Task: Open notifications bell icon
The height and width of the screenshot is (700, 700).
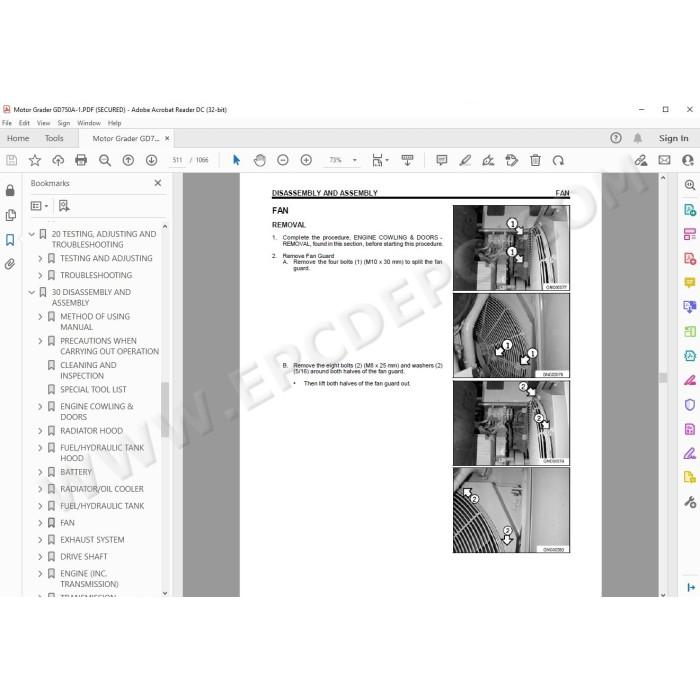Action: 638,138
